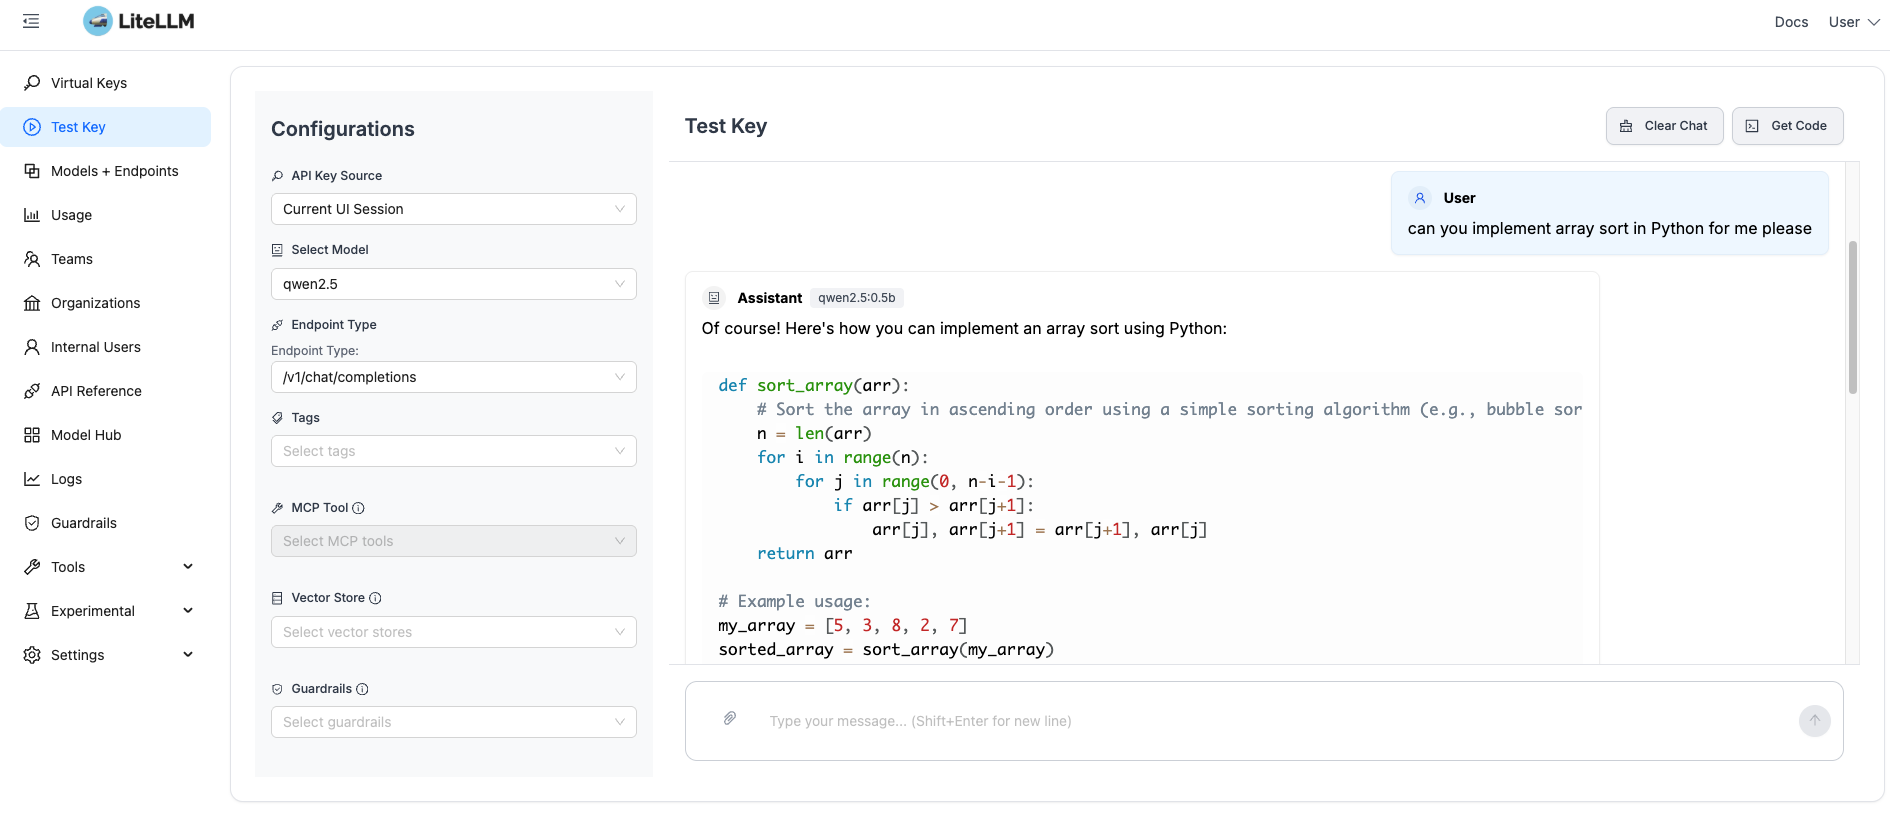Click the Tools wrench icon
Screen dimensions: 1890x840
point(32,567)
